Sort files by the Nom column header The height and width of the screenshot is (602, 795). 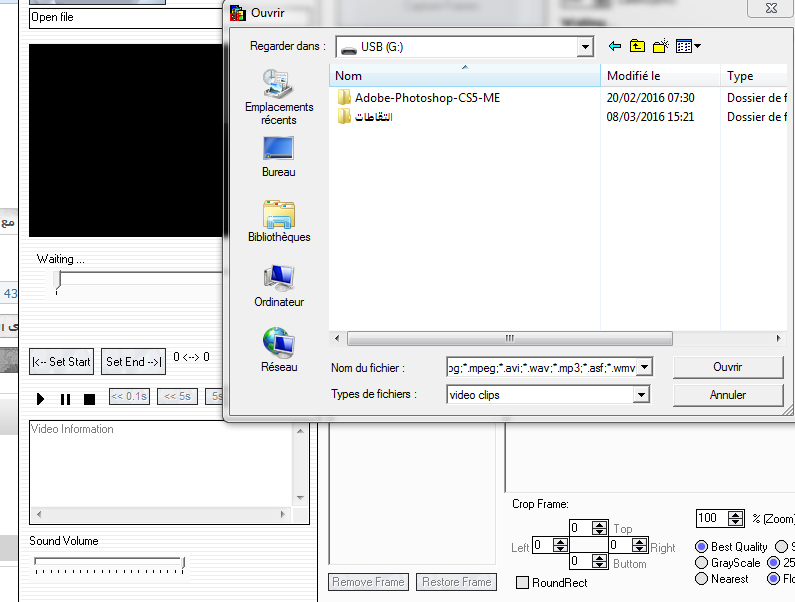[x=465, y=76]
